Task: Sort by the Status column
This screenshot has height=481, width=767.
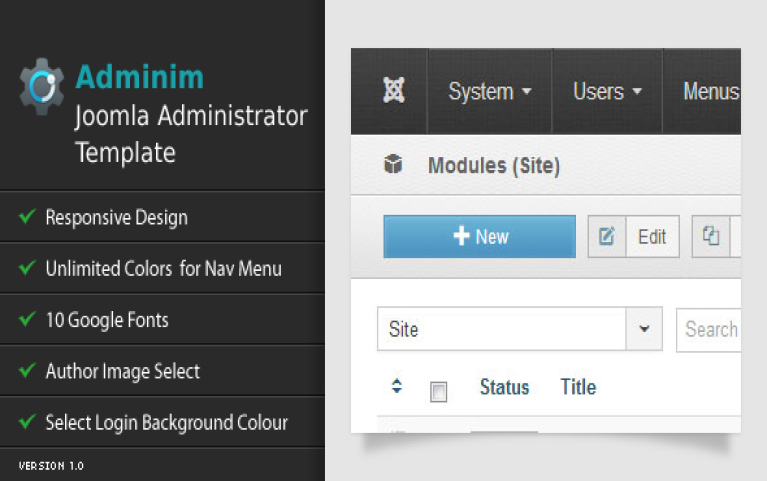Action: [504, 387]
